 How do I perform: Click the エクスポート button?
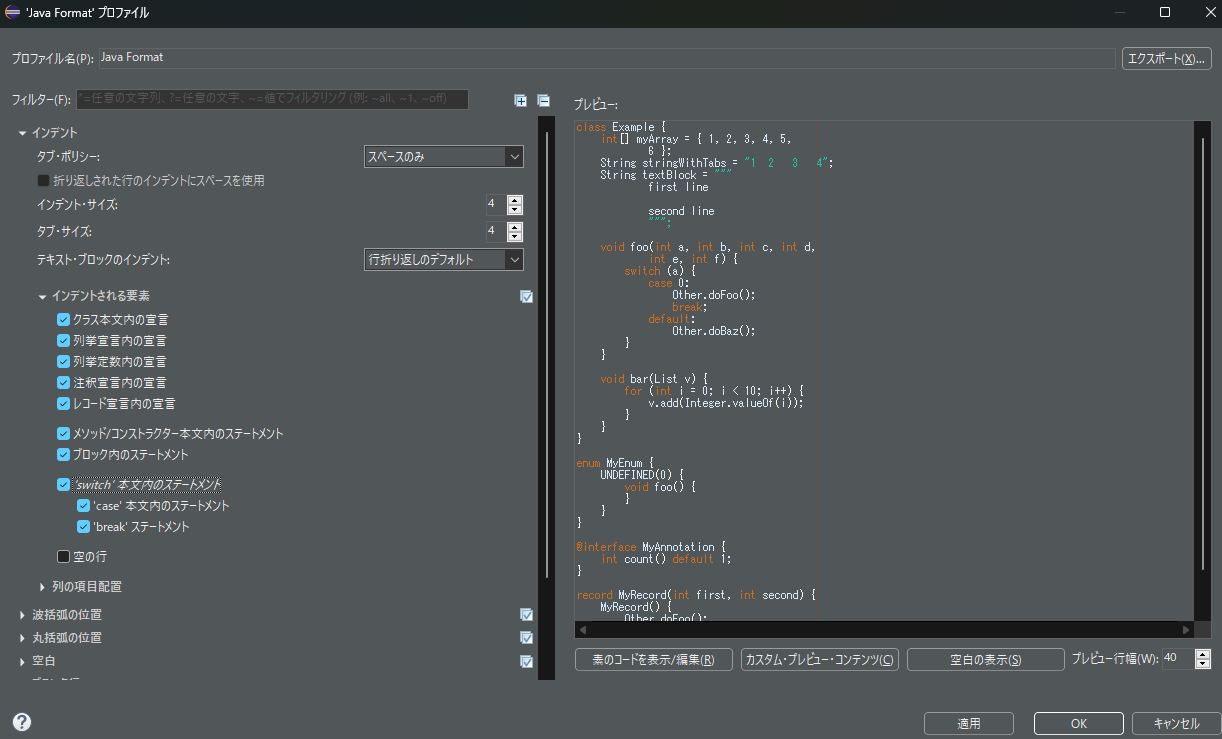(1166, 59)
